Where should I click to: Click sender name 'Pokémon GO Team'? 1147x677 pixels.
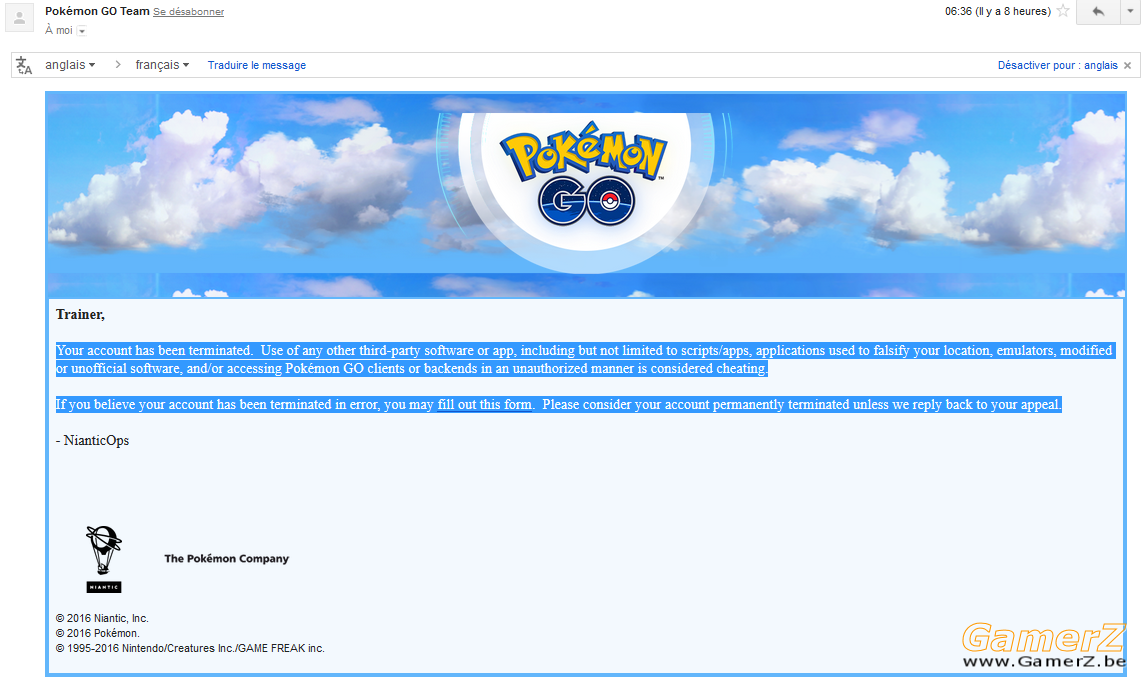[x=97, y=11]
